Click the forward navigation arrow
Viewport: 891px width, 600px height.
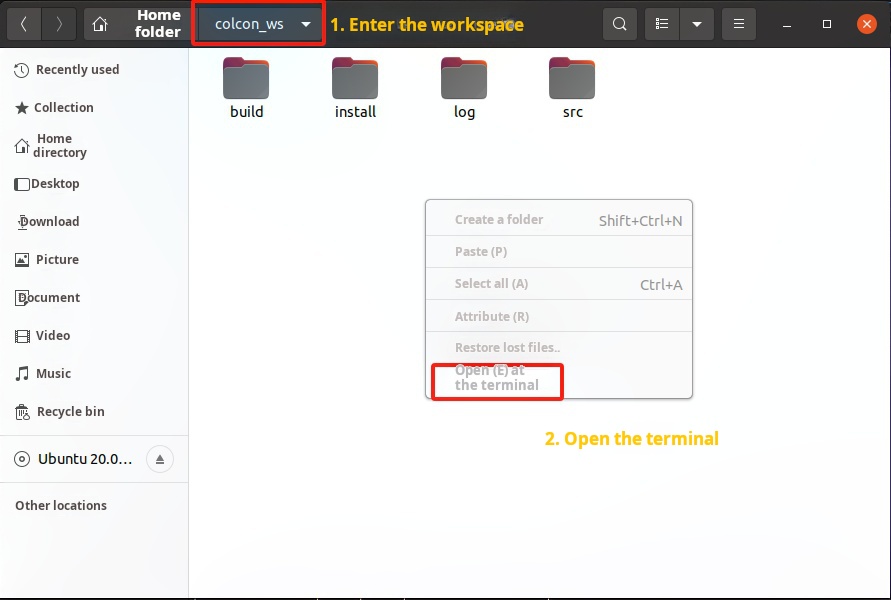(x=59, y=24)
